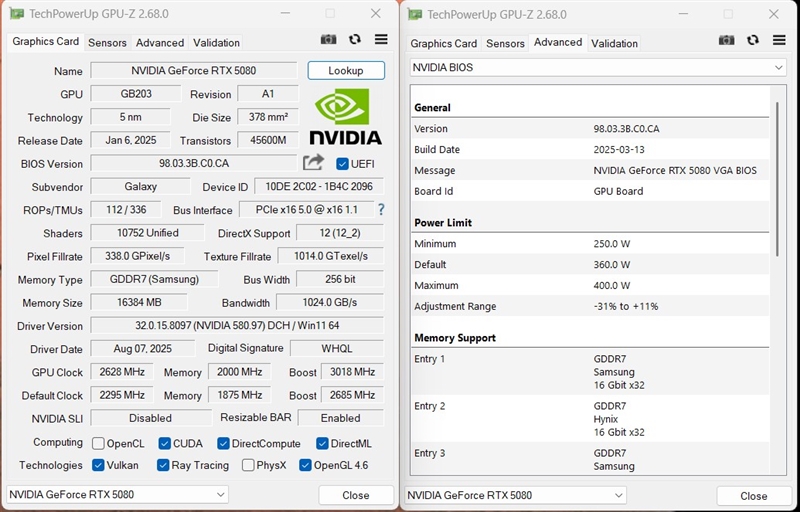This screenshot has width=800, height=512.
Task: Switch to Sensors tab in left window
Action: pyautogui.click(x=107, y=43)
